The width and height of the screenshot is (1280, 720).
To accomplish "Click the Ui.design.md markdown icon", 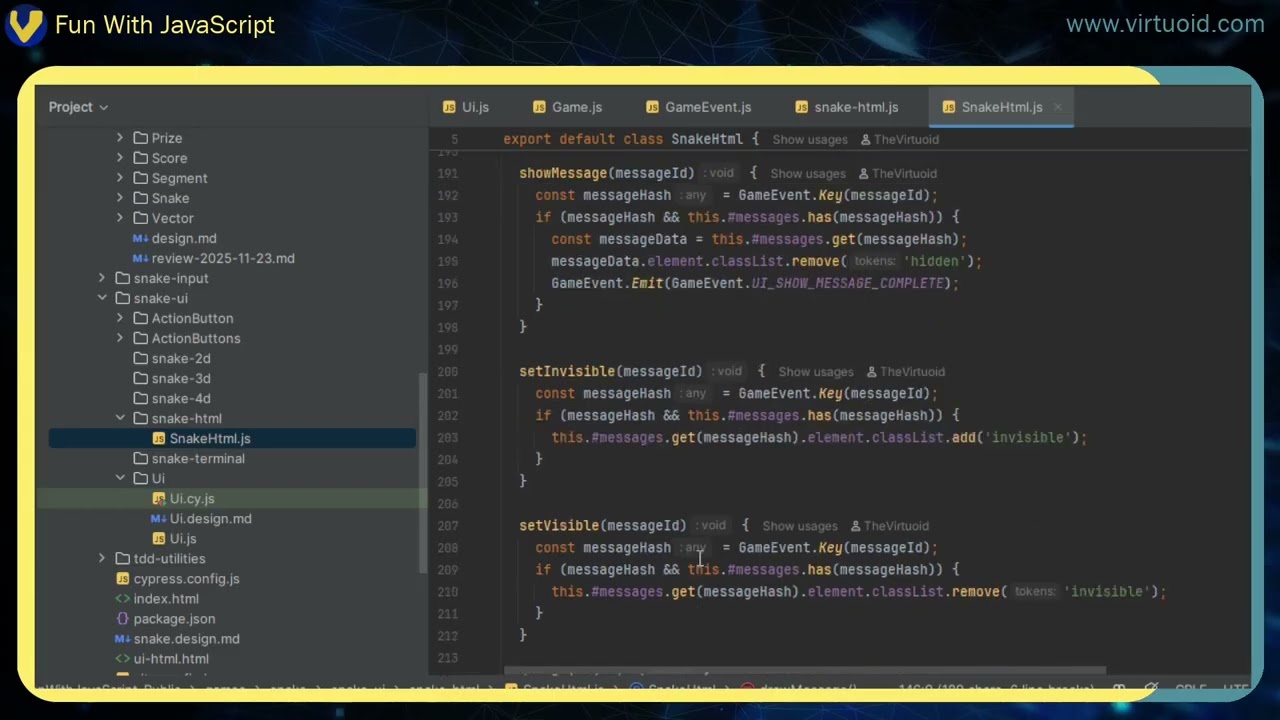I will (x=158, y=518).
